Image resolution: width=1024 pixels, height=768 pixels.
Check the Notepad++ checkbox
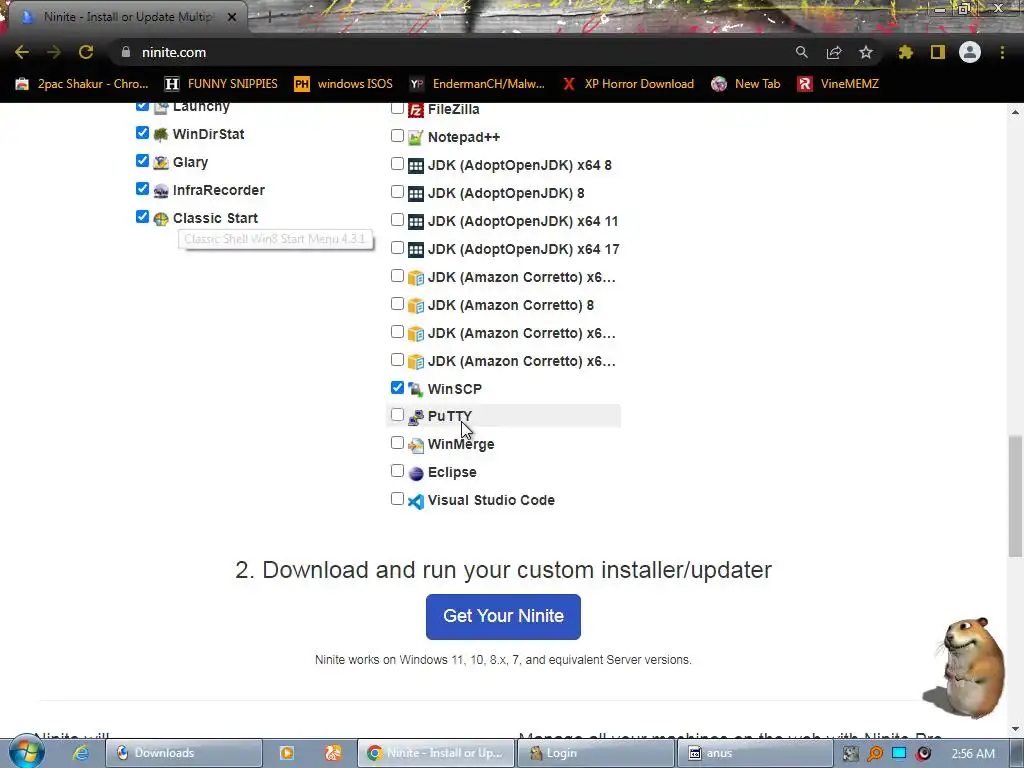tap(397, 136)
